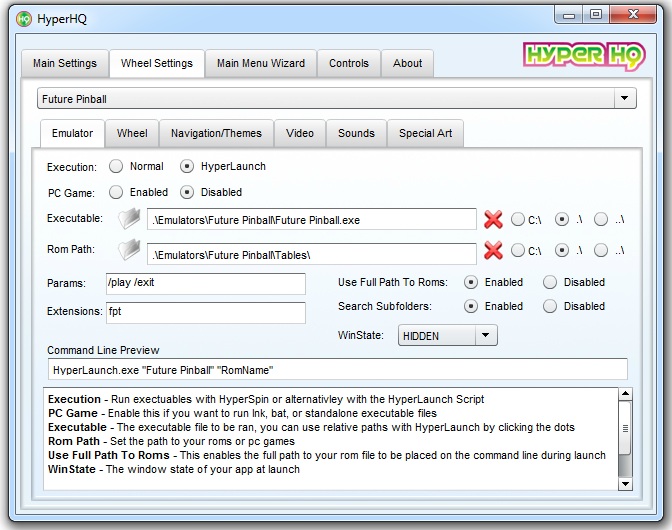Screen dimensions: 672x530
Task: Click the 'Execution' help text line
Action: click(x=266, y=399)
